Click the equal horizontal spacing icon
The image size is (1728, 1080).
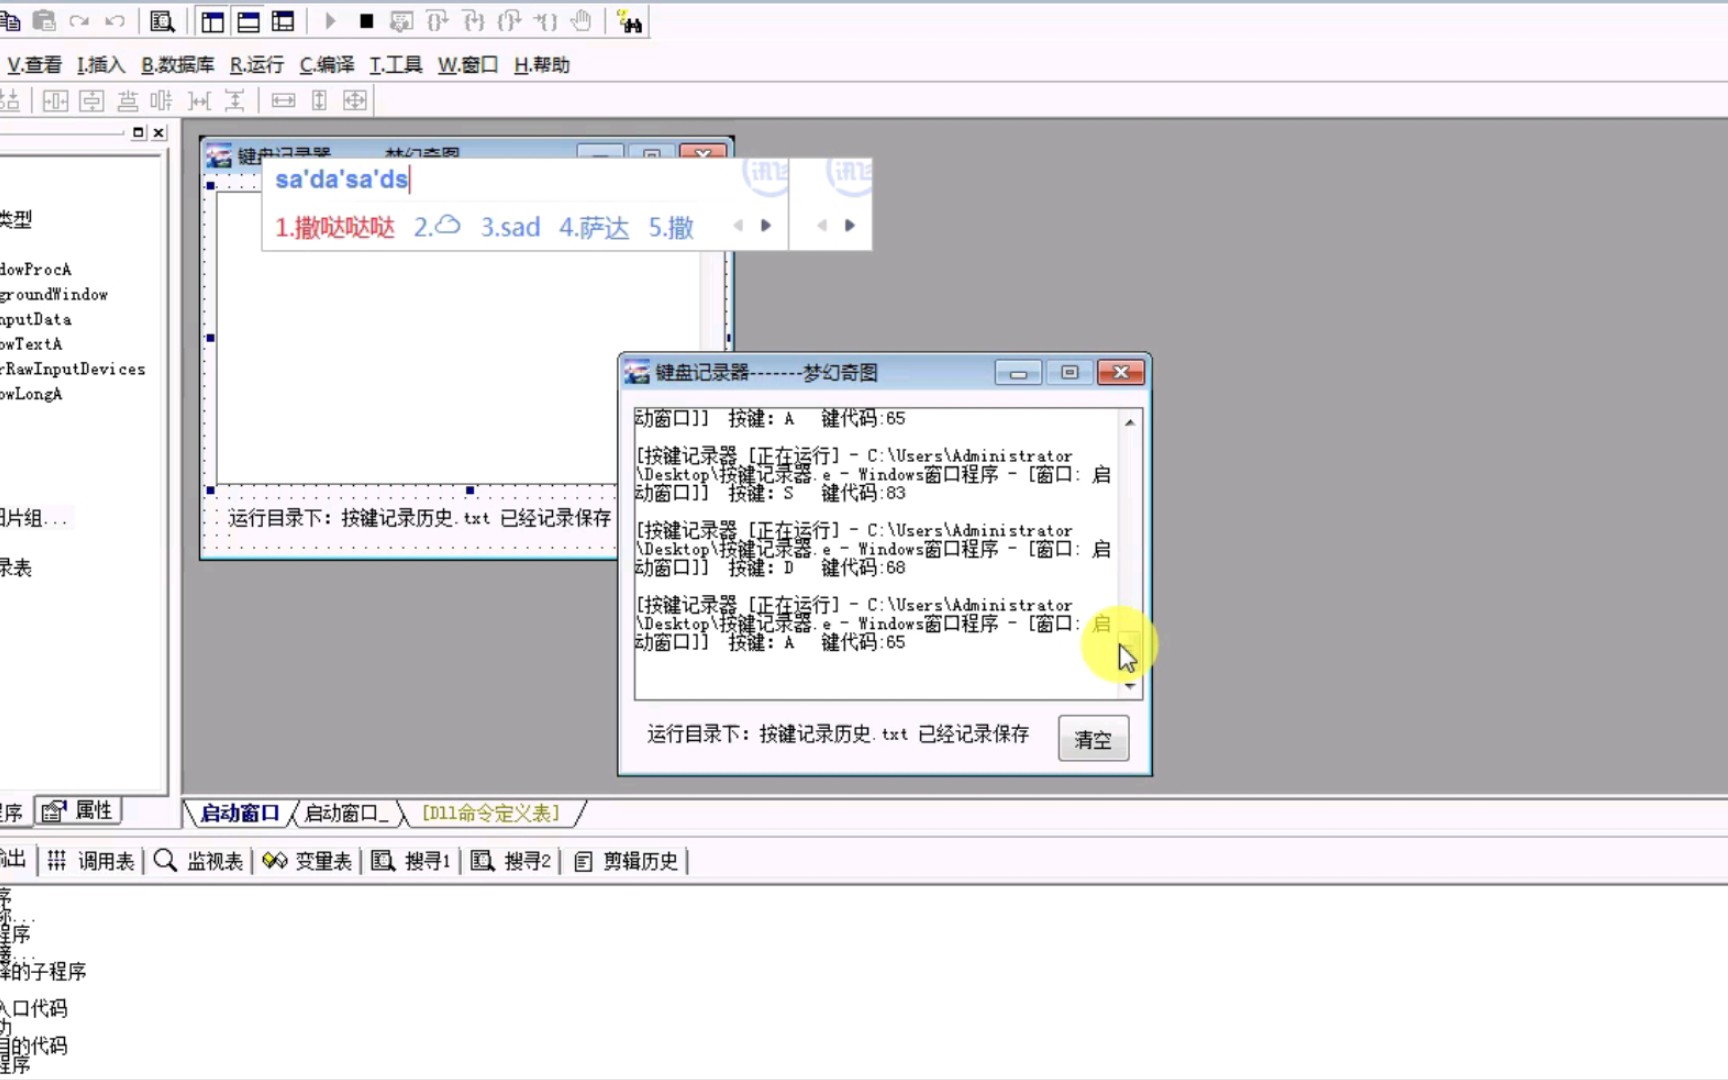coord(199,100)
